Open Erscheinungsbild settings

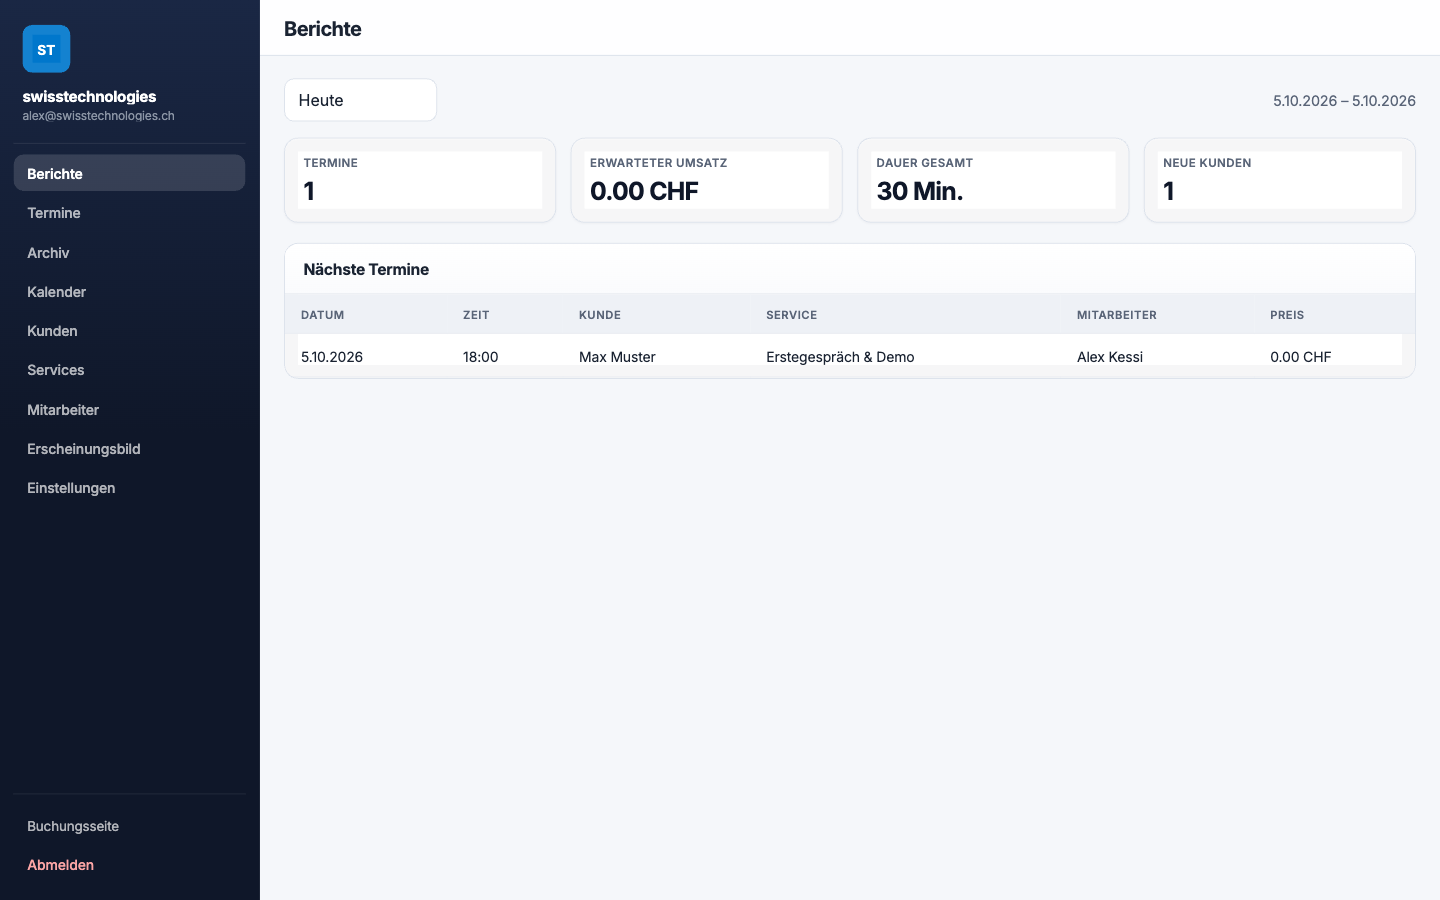129,449
